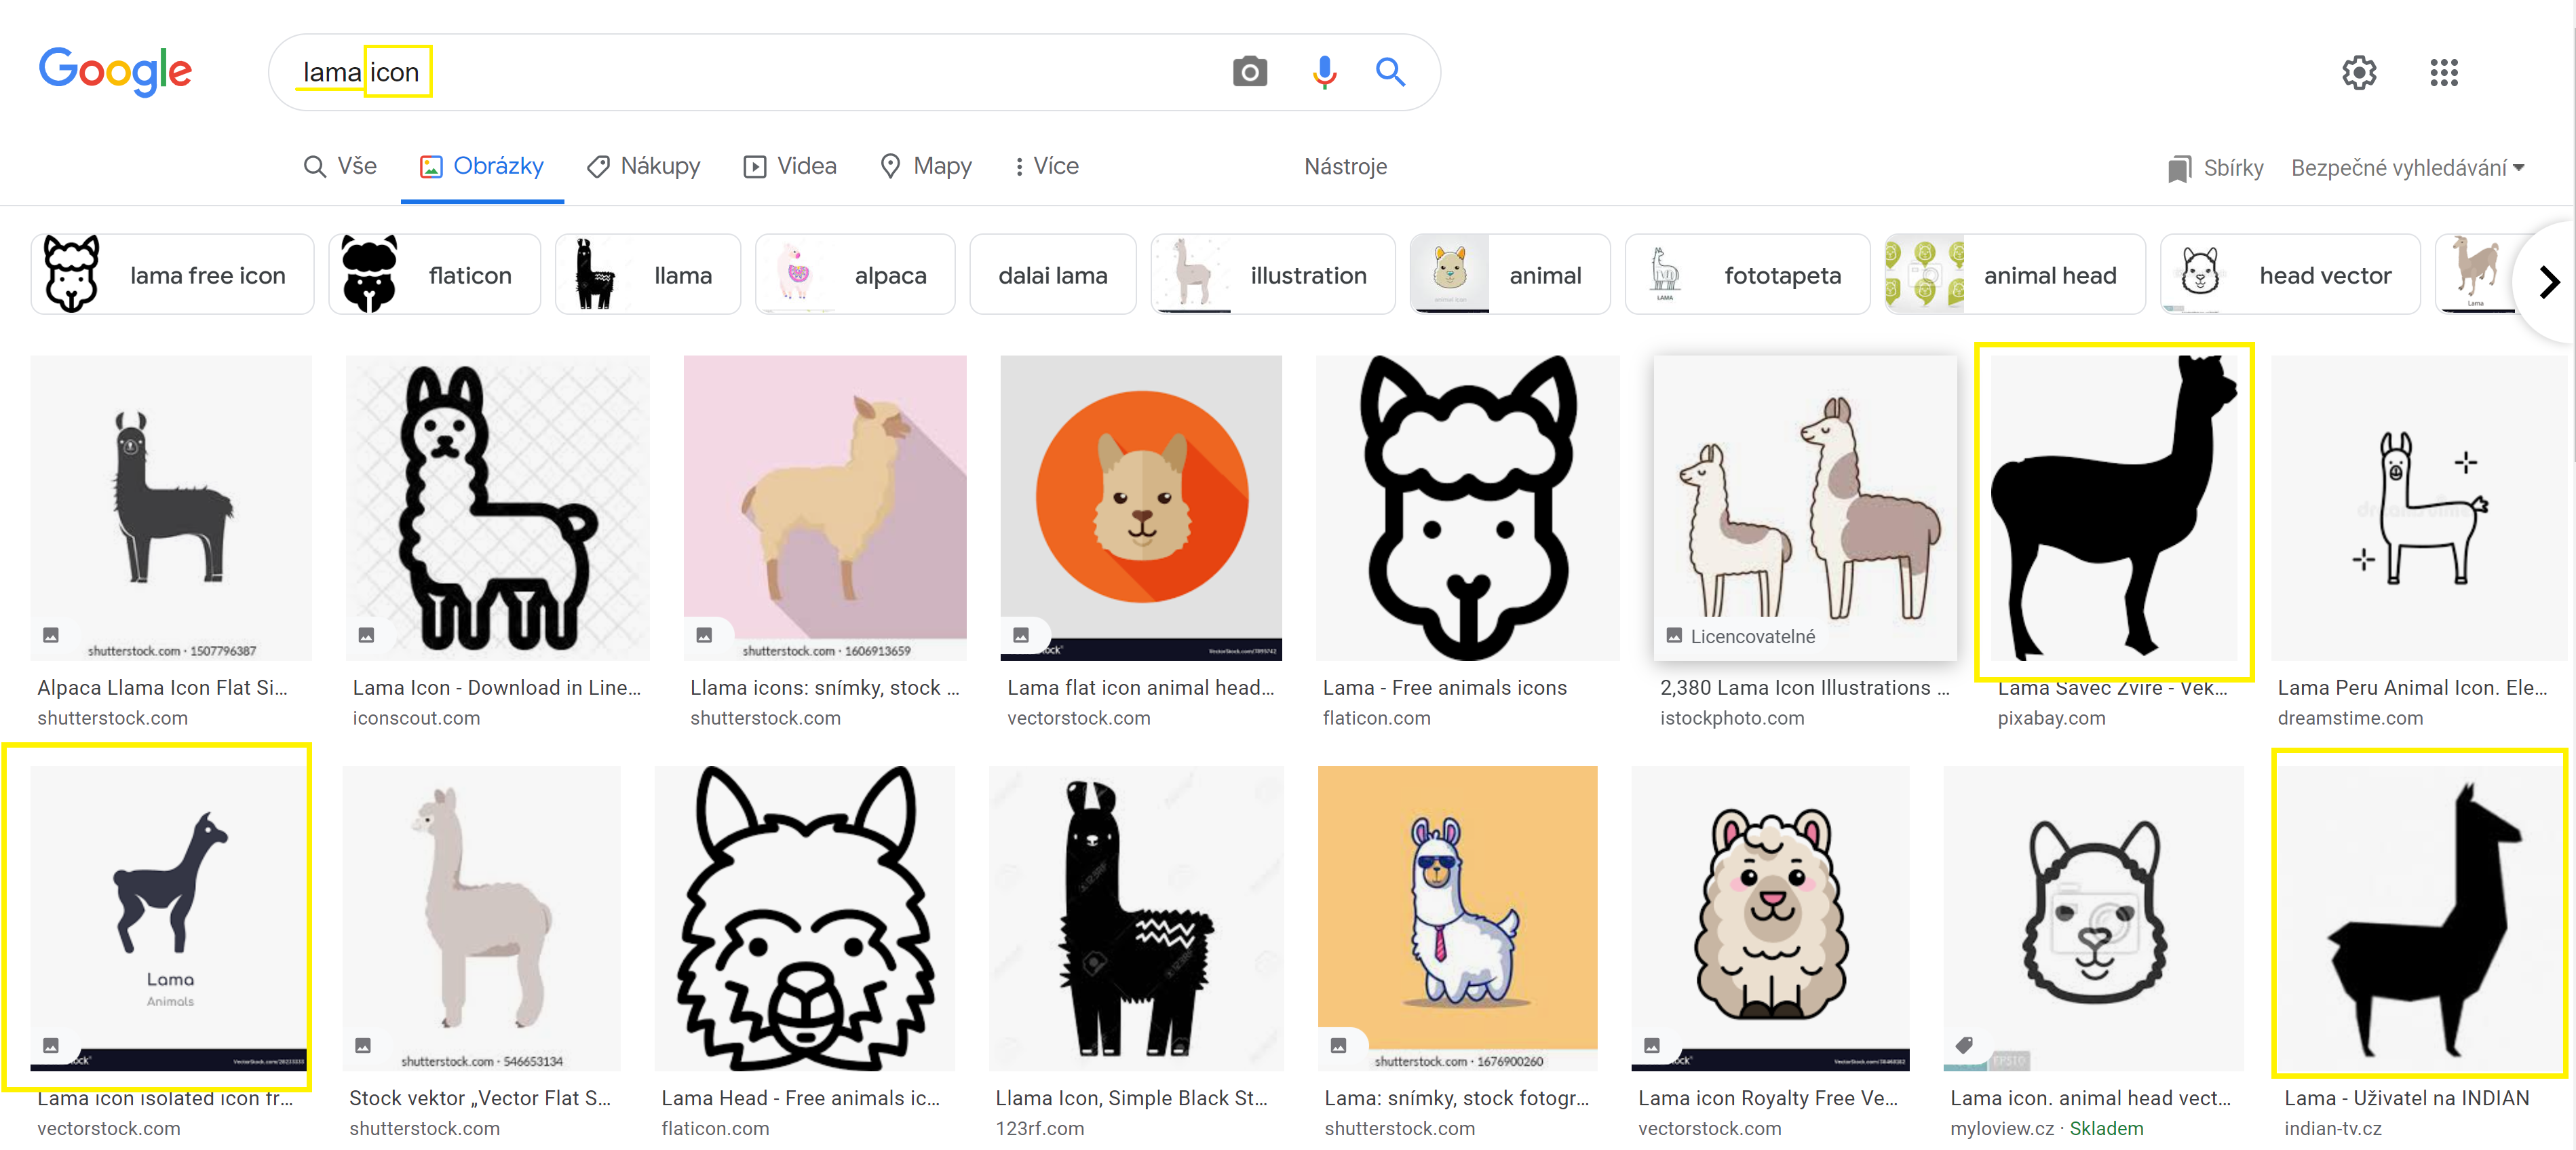
Task: Click the blue magnifier search button
Action: [x=1390, y=72]
